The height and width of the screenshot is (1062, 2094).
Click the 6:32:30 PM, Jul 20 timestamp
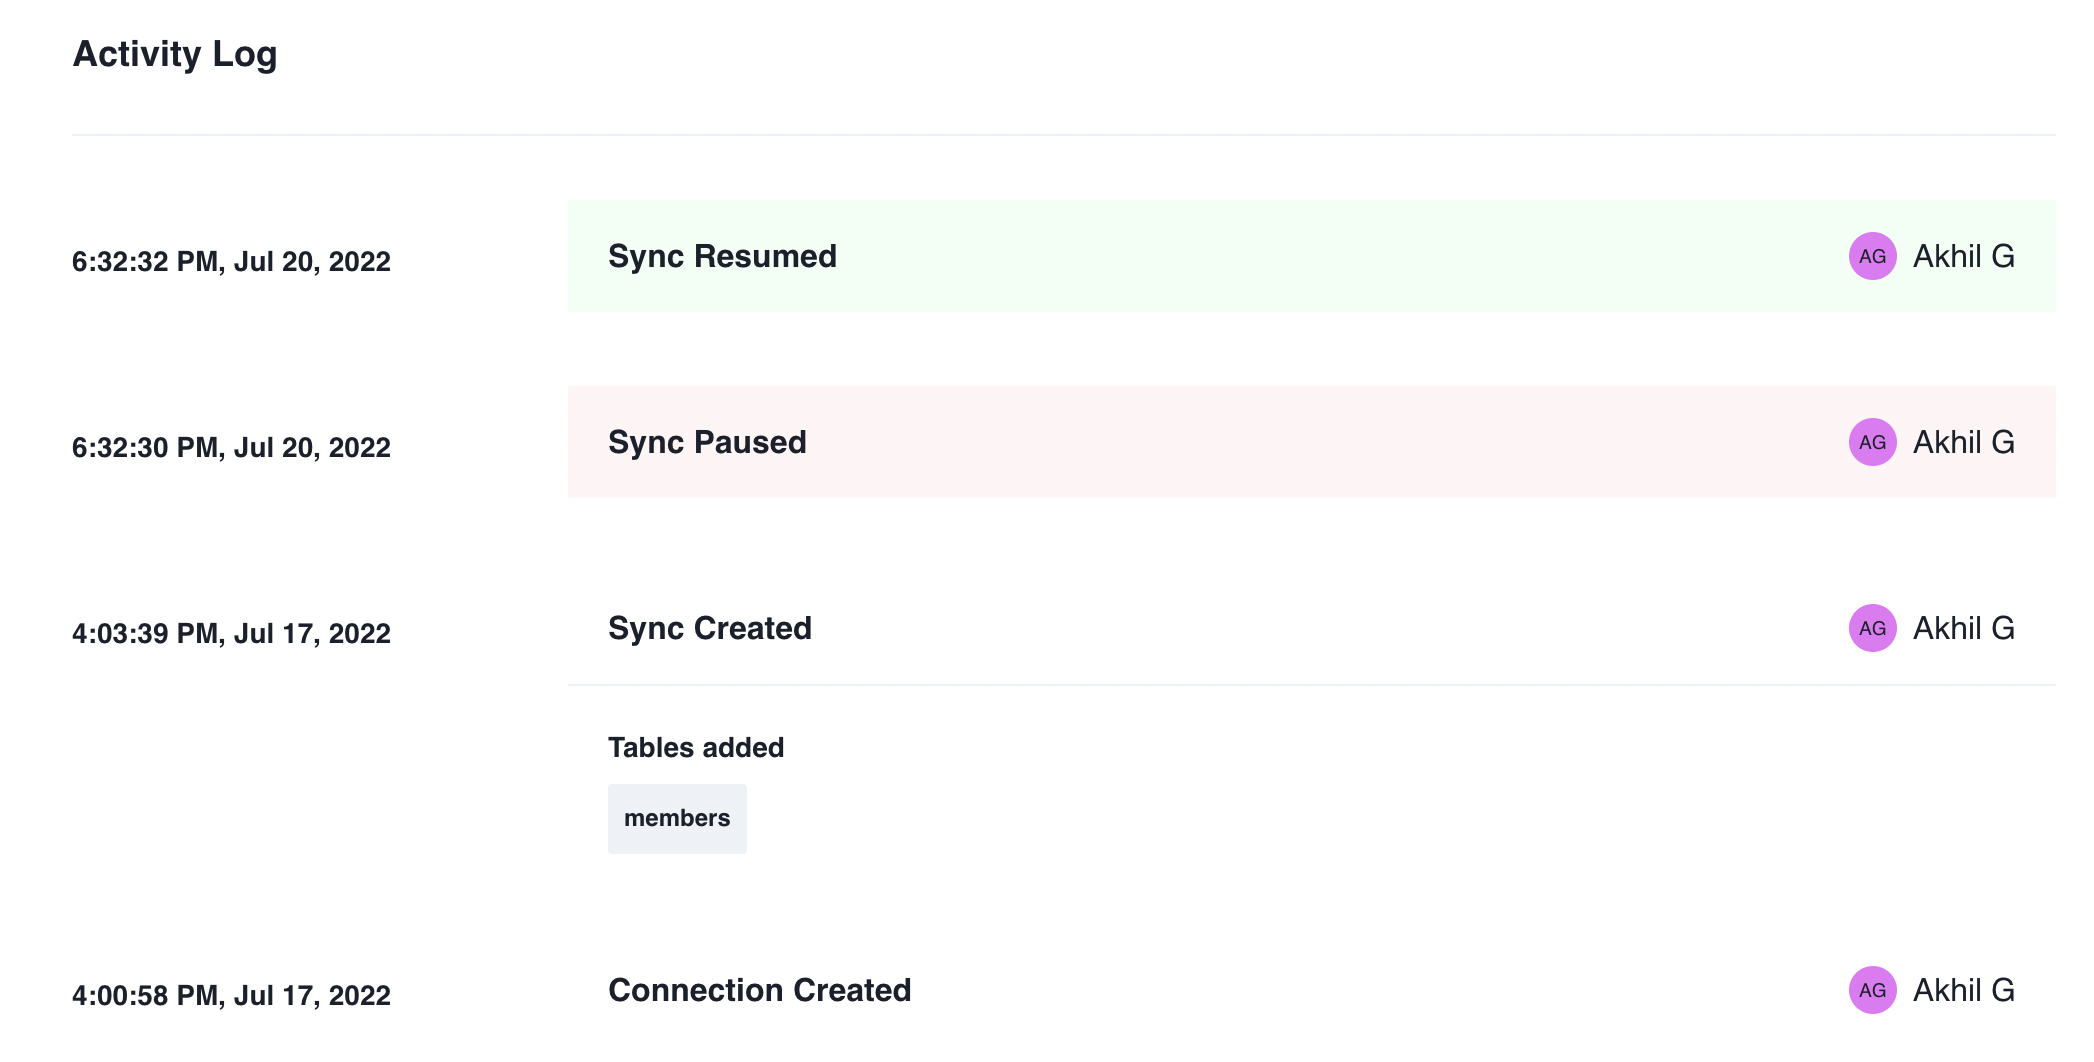pos(231,448)
